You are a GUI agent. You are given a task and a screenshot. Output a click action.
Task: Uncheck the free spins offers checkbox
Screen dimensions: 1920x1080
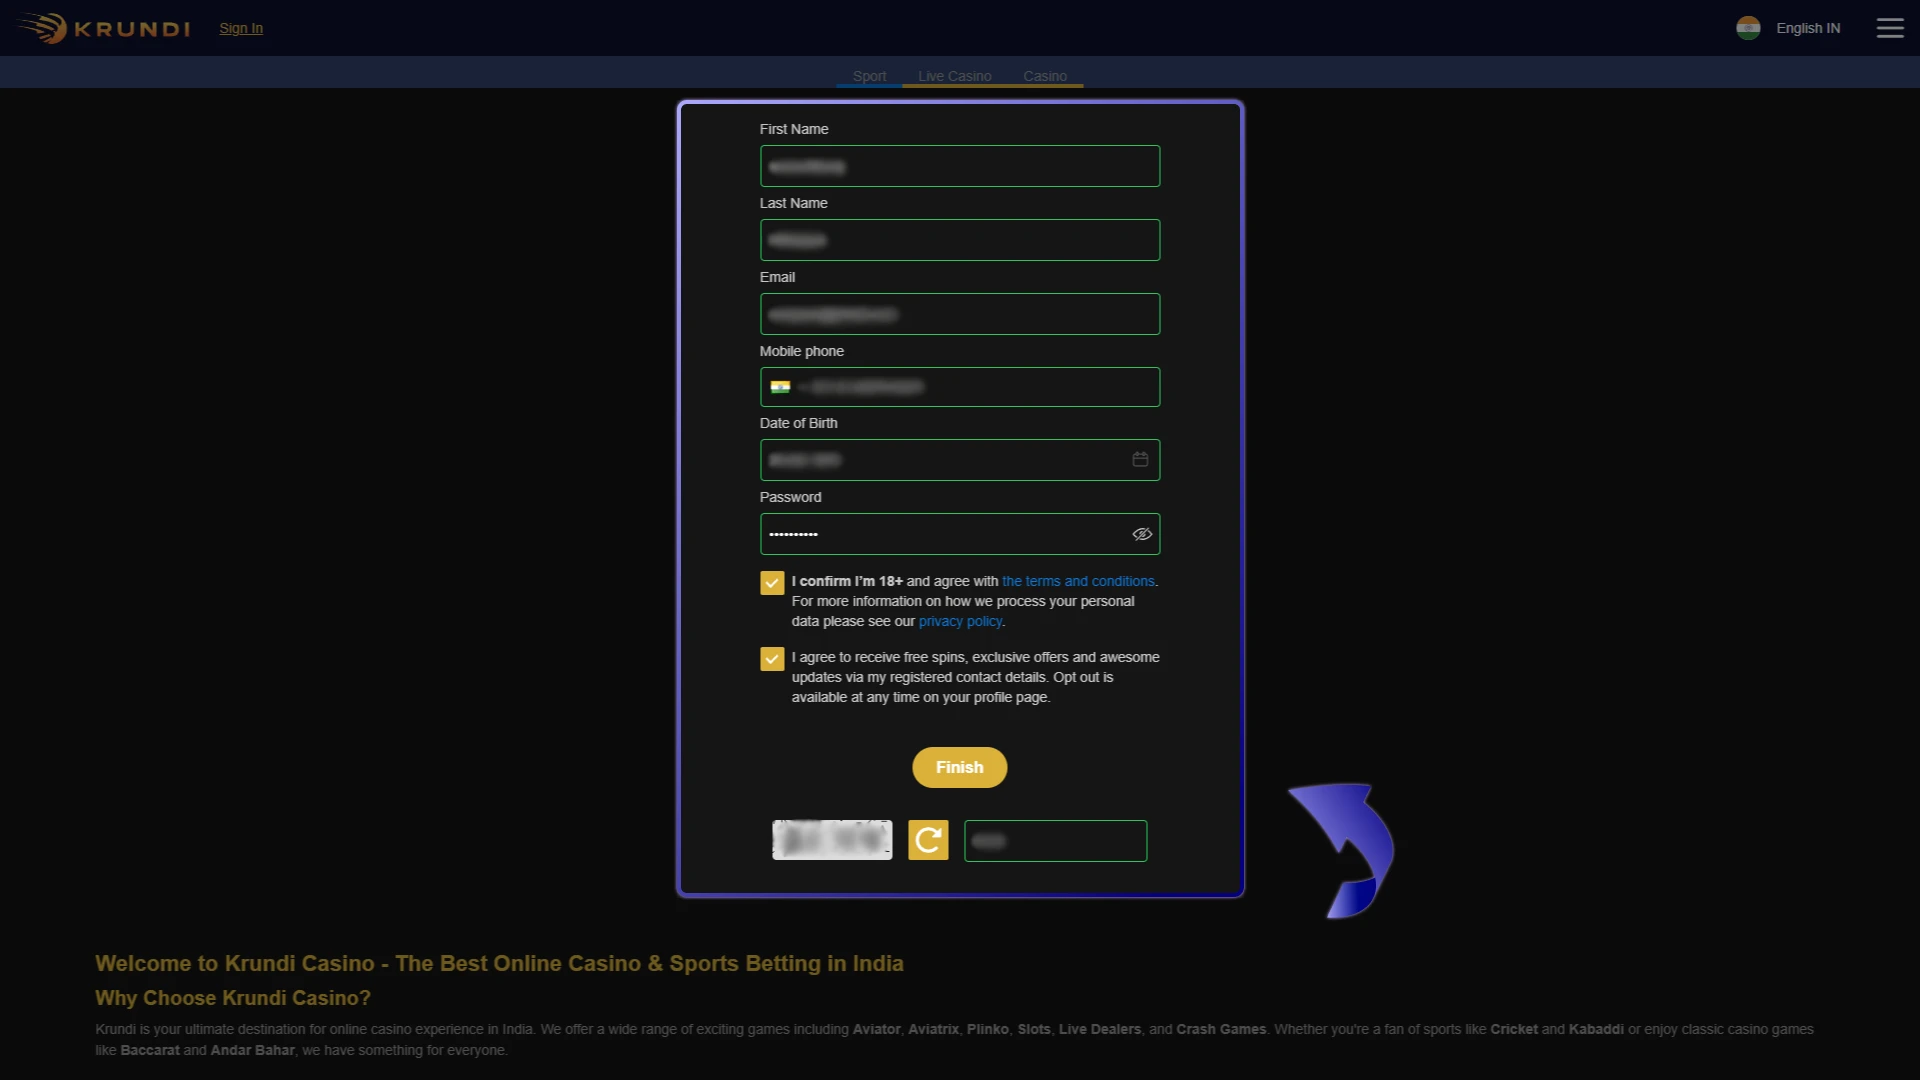pos(771,658)
